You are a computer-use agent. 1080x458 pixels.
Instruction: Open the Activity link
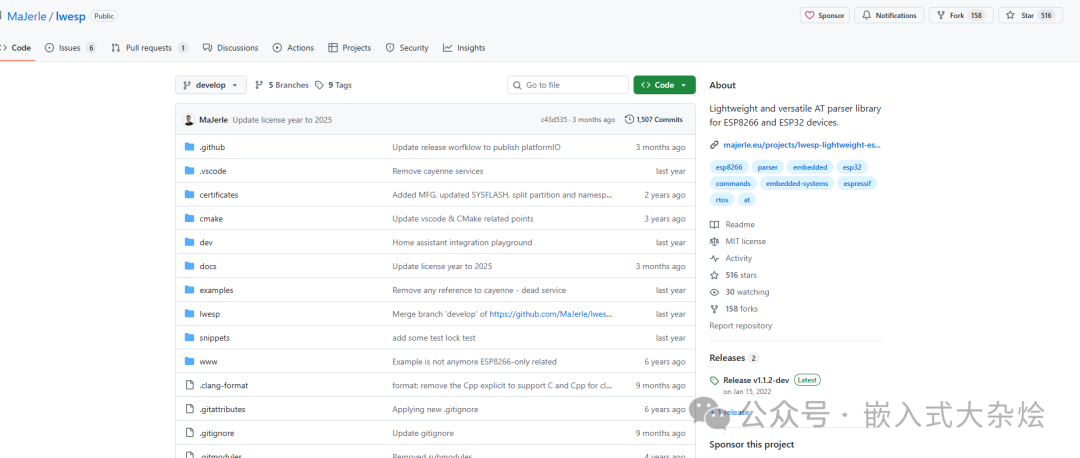click(731, 258)
